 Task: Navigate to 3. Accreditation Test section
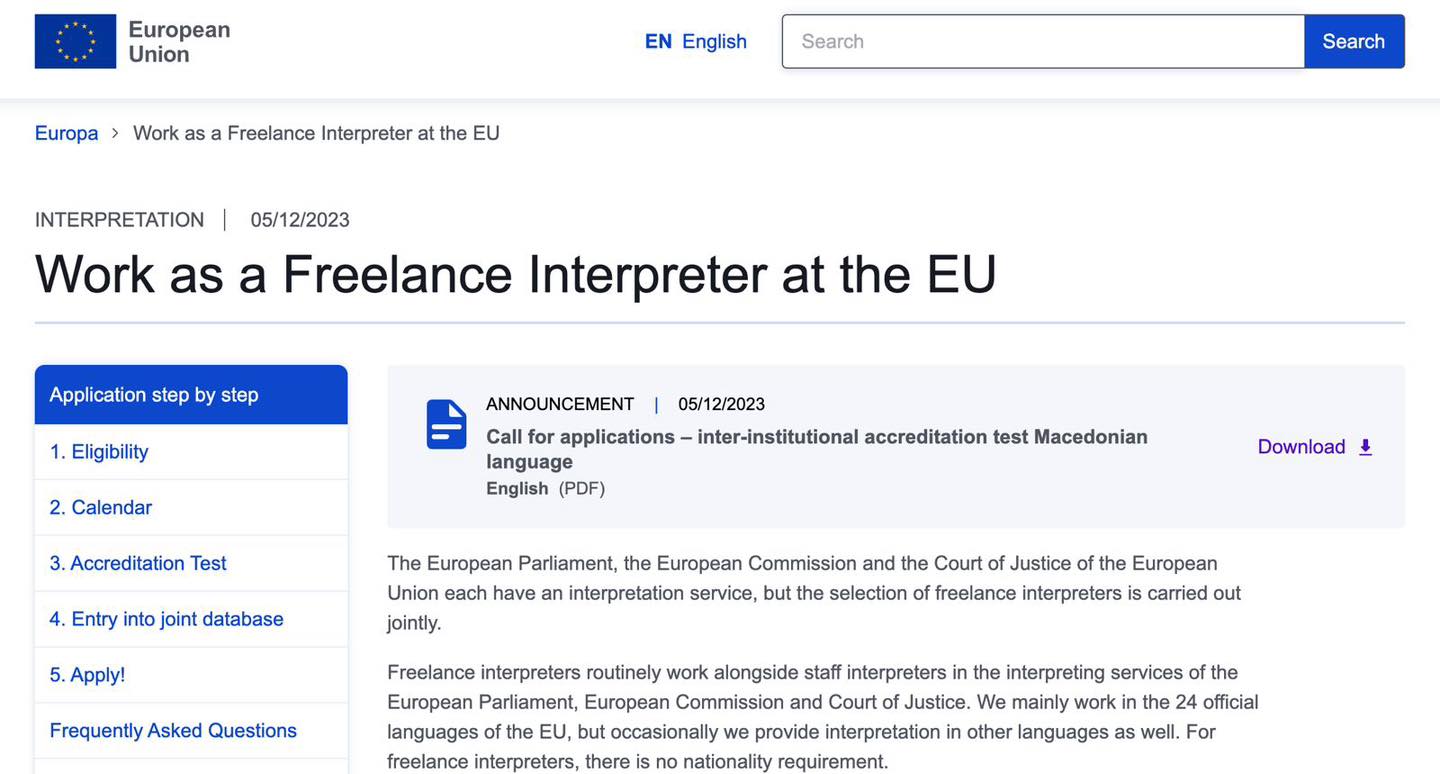tap(138, 563)
